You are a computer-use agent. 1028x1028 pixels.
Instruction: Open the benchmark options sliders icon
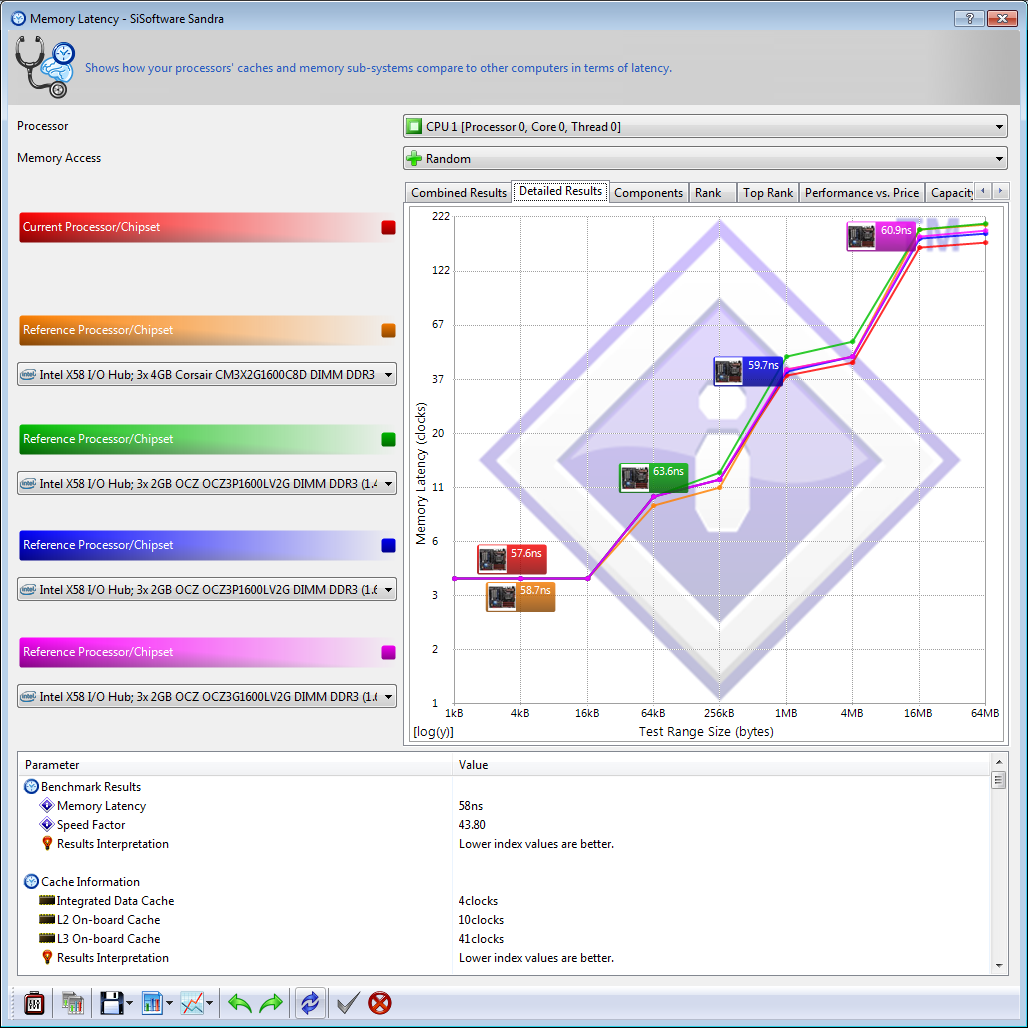(34, 1002)
